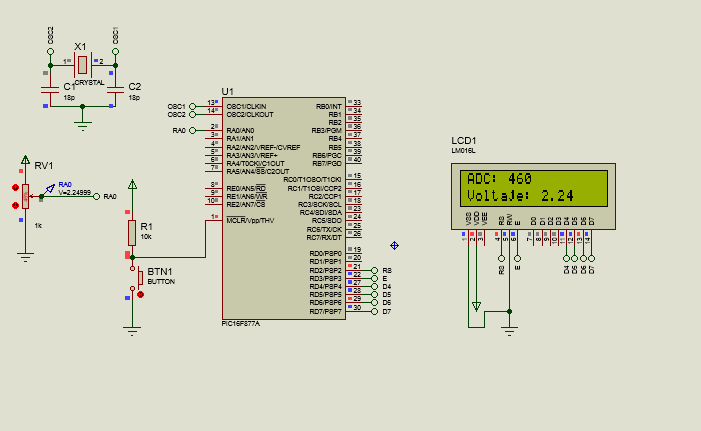701x431 pixels.
Task: Click the E terminal under the LCD
Action: point(517,258)
